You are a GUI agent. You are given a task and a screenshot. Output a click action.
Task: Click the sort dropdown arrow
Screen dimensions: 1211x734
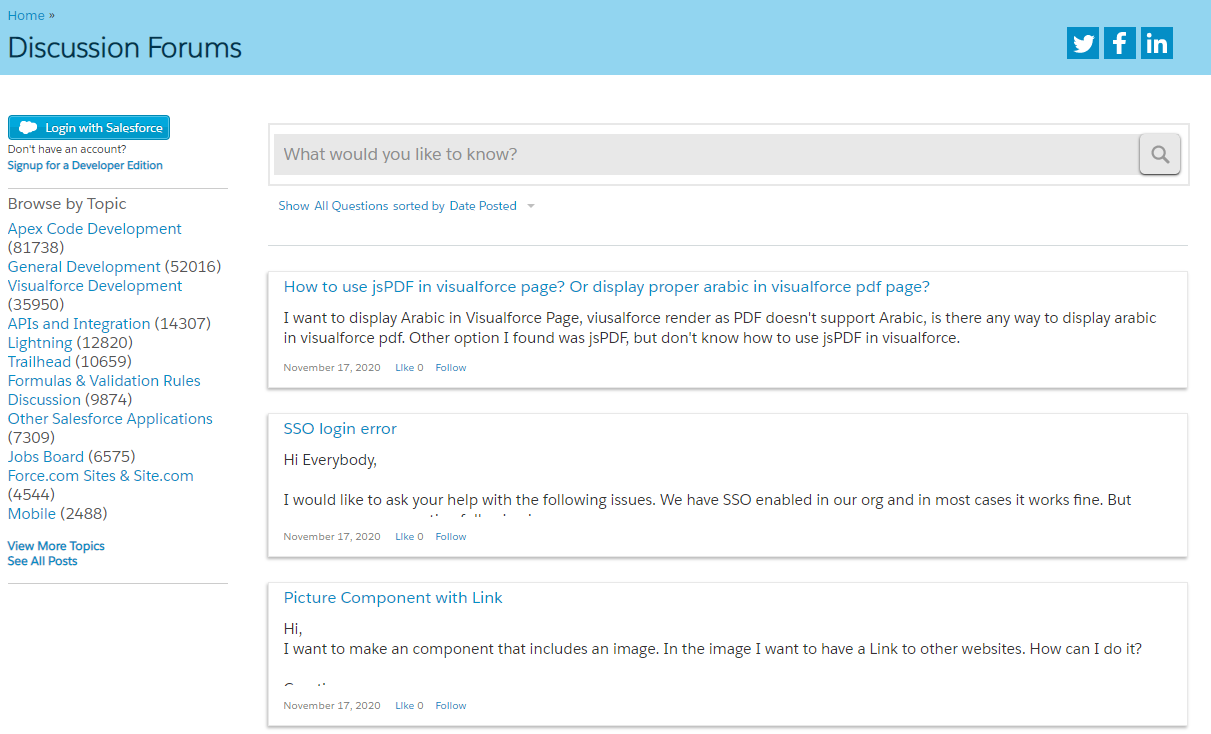[531, 206]
